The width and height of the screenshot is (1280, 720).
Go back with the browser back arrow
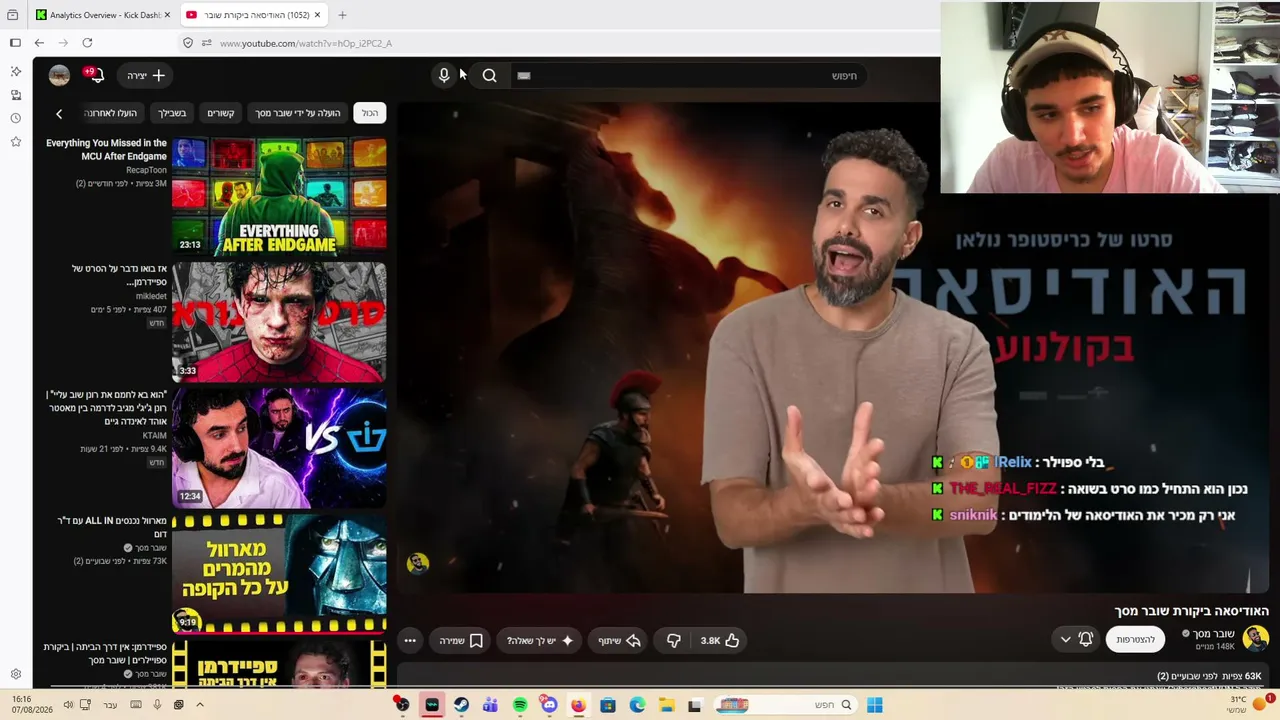39,43
